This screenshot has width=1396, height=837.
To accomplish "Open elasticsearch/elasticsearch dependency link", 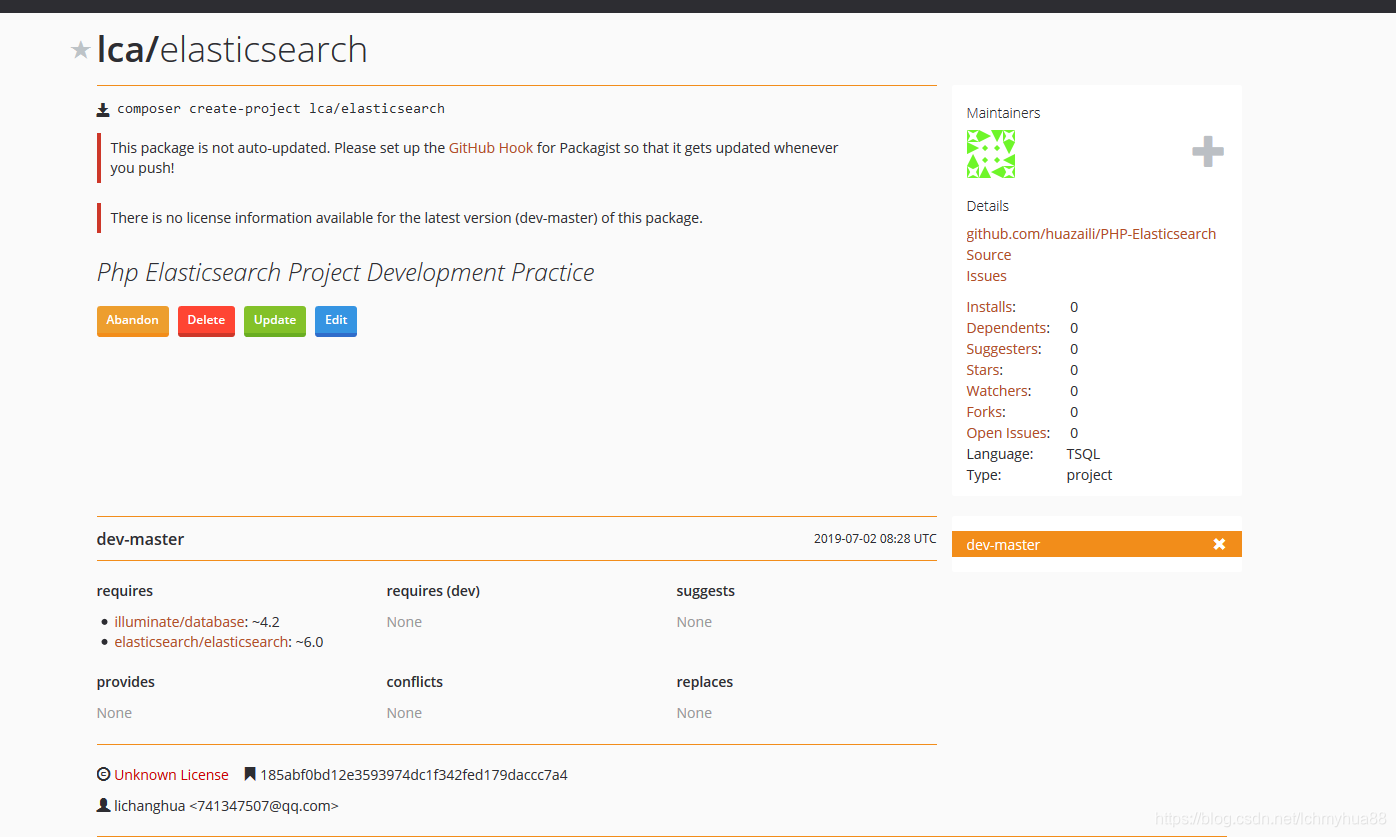I will (x=202, y=642).
